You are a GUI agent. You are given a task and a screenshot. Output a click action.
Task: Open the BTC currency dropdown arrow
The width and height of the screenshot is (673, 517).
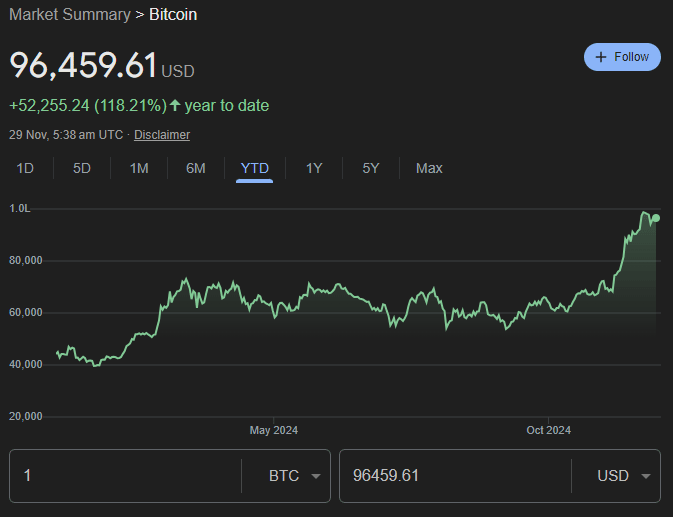coord(316,476)
